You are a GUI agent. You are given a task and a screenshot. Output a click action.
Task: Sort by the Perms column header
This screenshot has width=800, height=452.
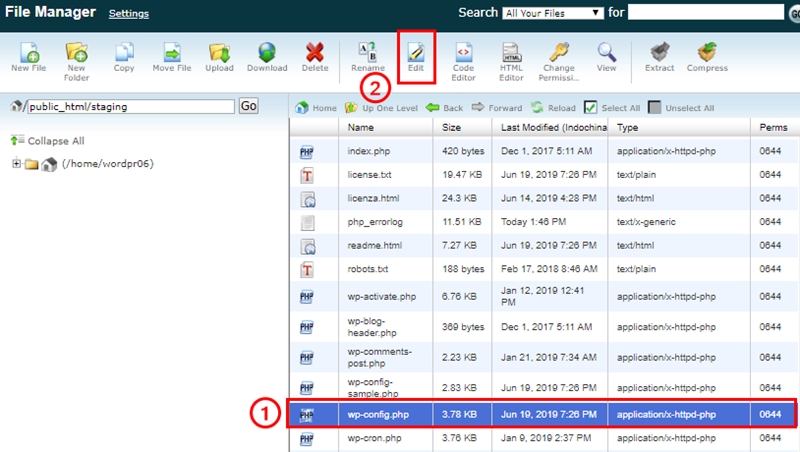coord(773,128)
